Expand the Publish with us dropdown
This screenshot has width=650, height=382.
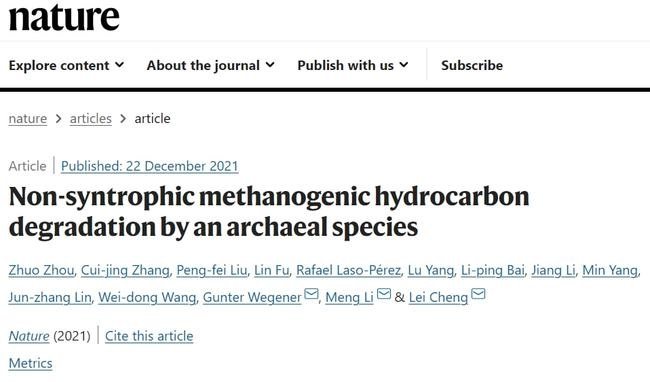pos(353,65)
